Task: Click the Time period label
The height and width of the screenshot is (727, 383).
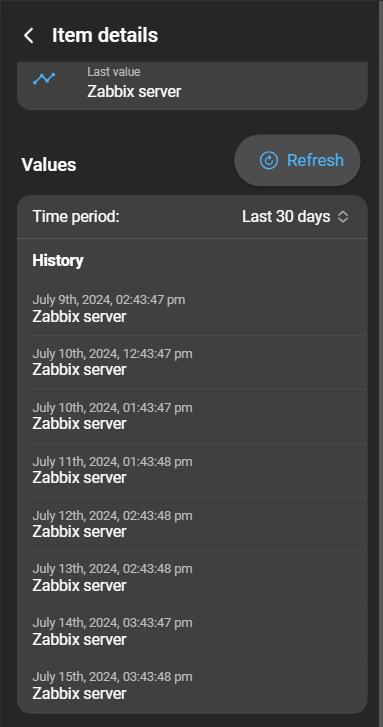Action: (x=76, y=217)
